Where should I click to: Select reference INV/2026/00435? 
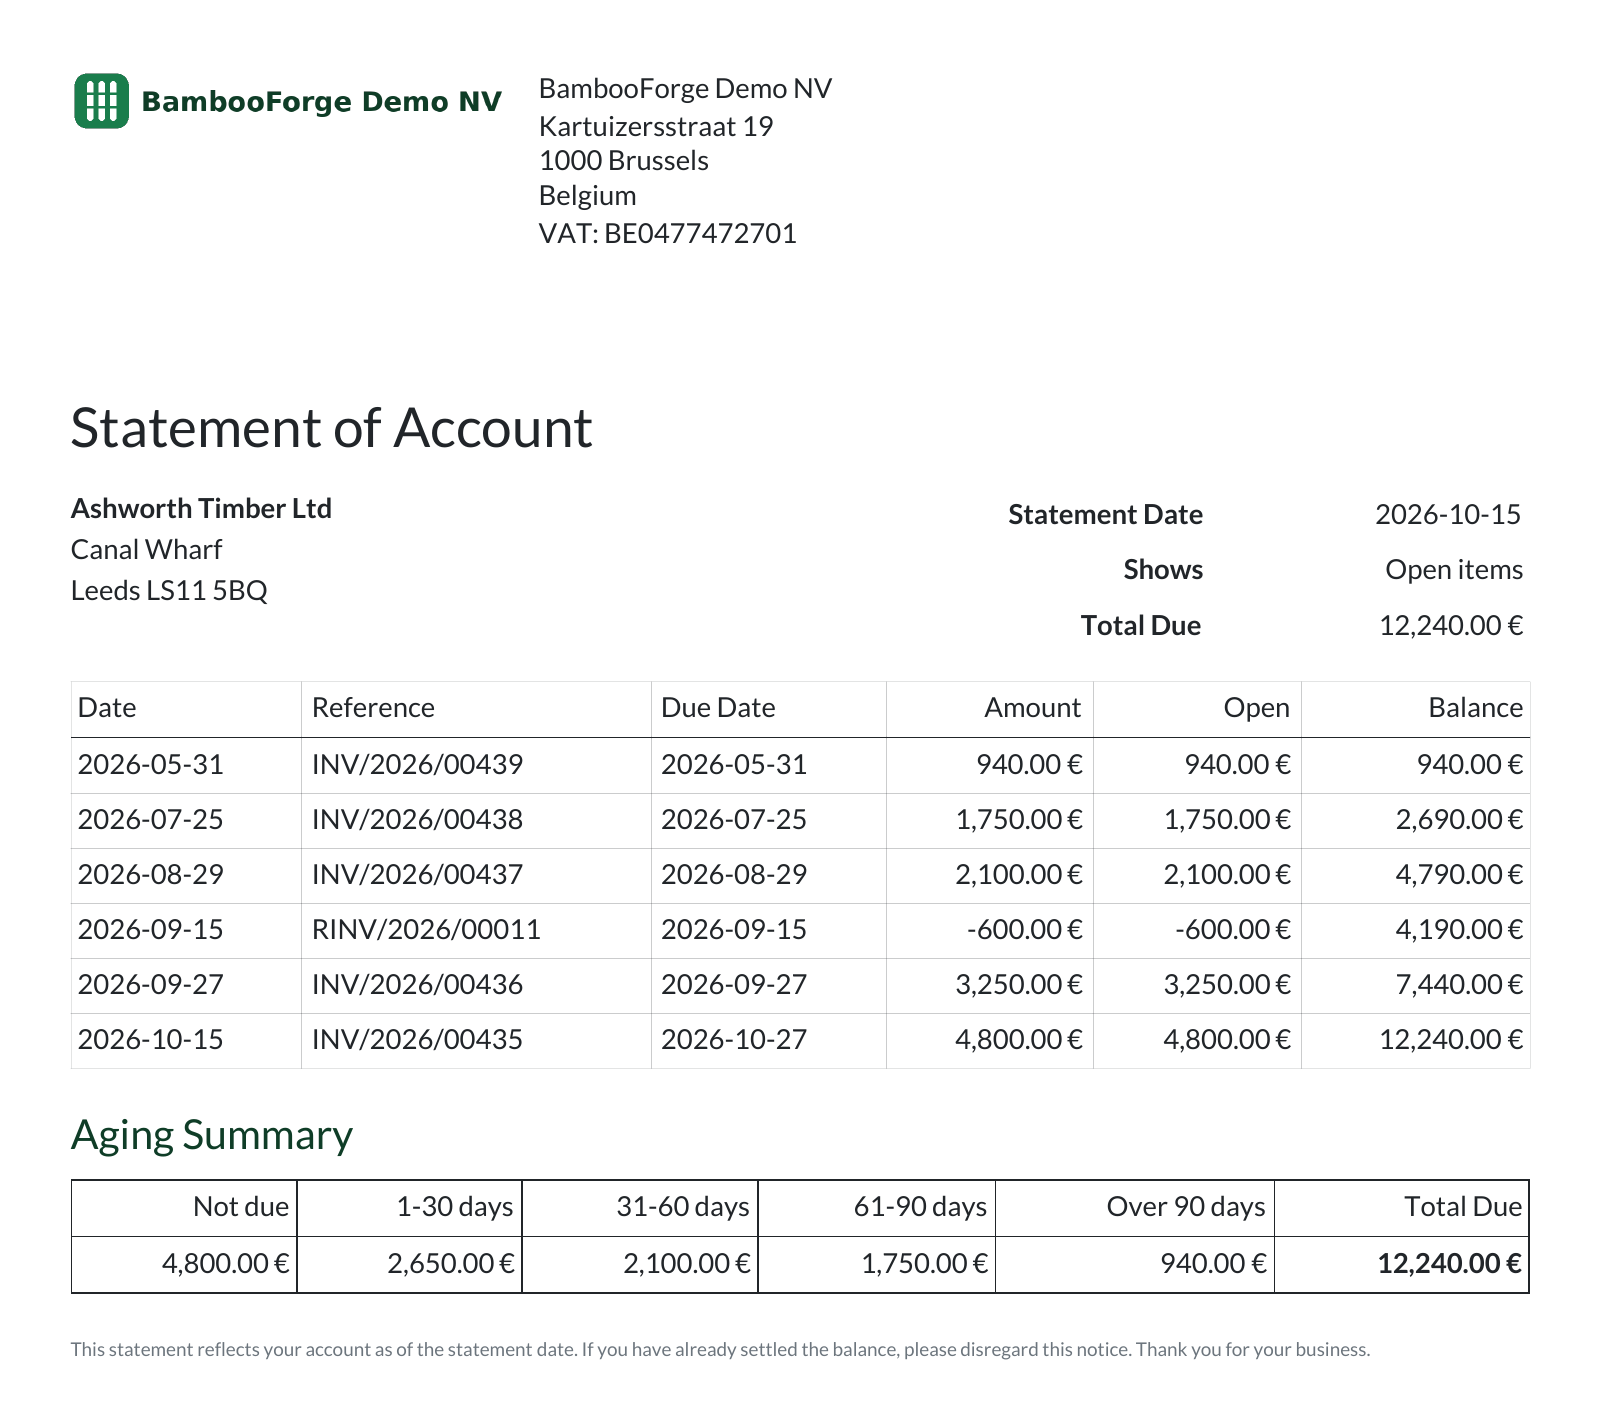[x=417, y=1039]
